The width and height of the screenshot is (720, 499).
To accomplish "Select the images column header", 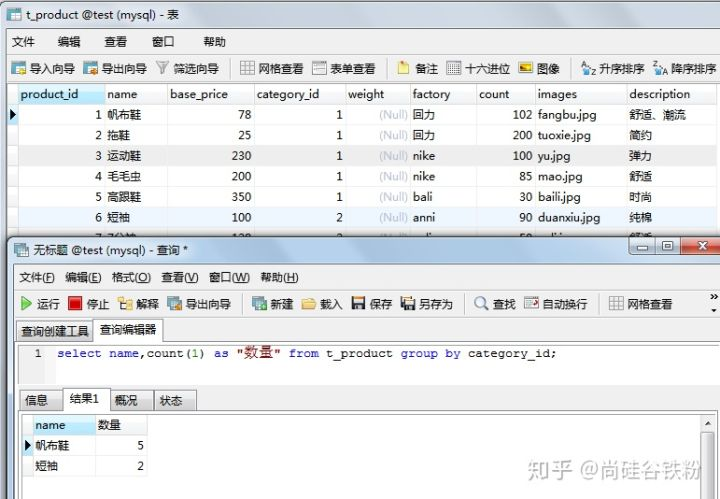I will pyautogui.click(x=581, y=94).
